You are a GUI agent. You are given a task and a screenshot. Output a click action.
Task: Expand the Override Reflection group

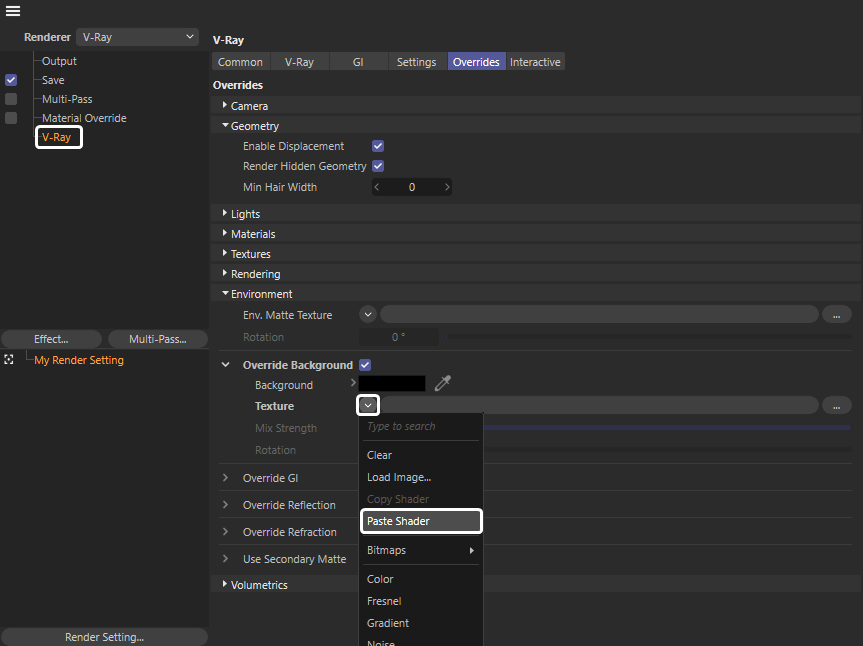[x=226, y=505]
